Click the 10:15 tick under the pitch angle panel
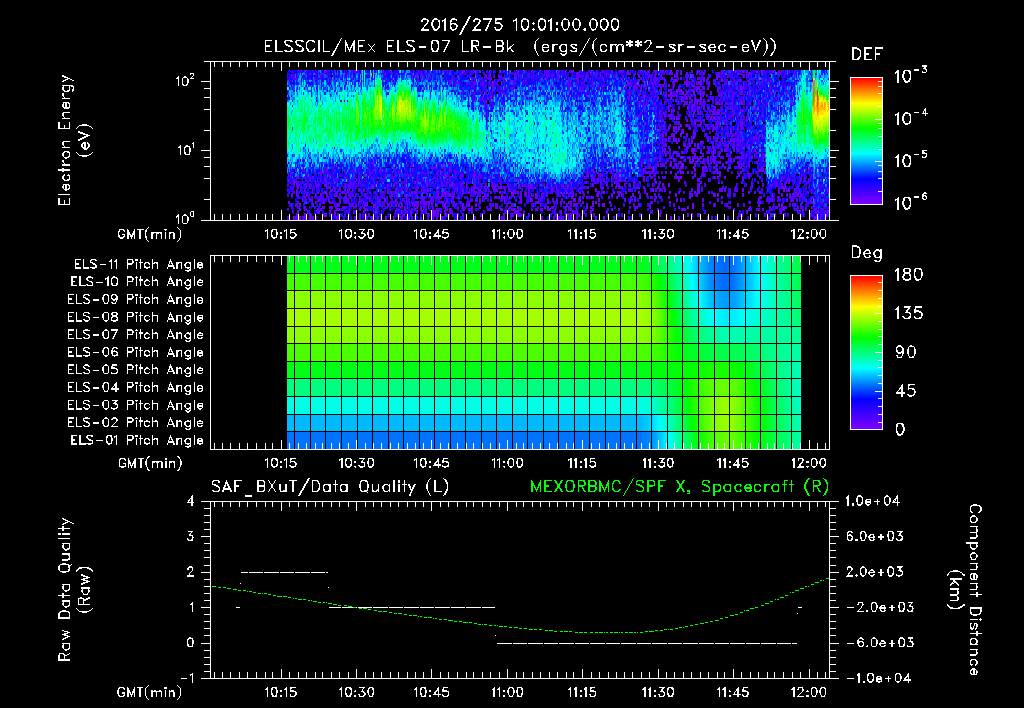 (280, 463)
